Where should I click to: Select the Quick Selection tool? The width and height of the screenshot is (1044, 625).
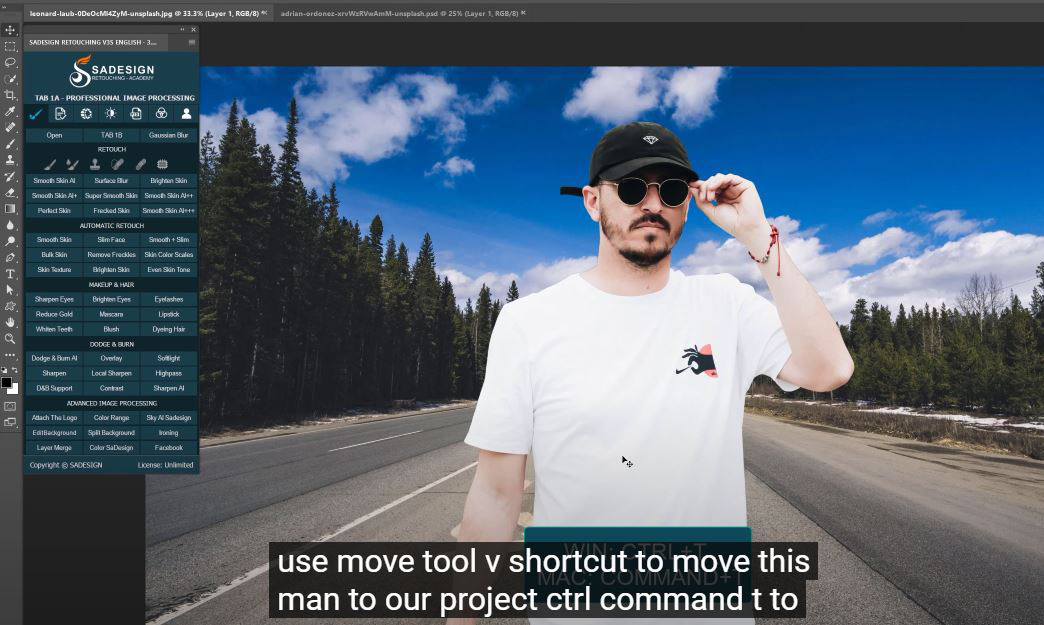[10, 79]
